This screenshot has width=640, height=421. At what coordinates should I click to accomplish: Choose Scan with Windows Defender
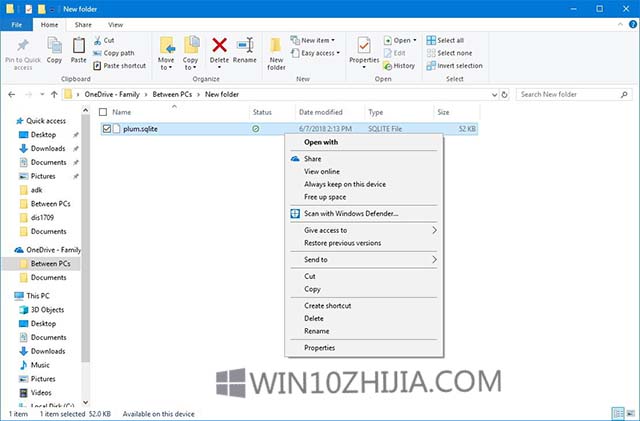click(350, 213)
